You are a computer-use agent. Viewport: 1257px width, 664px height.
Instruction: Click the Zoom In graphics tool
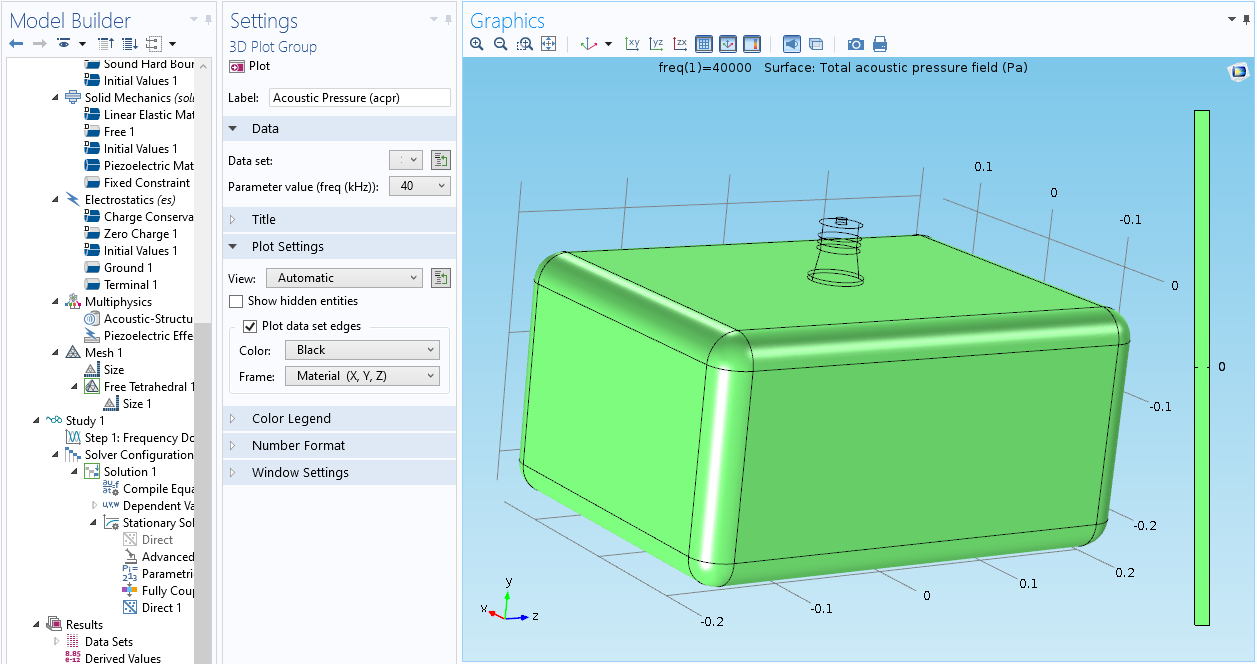click(477, 44)
